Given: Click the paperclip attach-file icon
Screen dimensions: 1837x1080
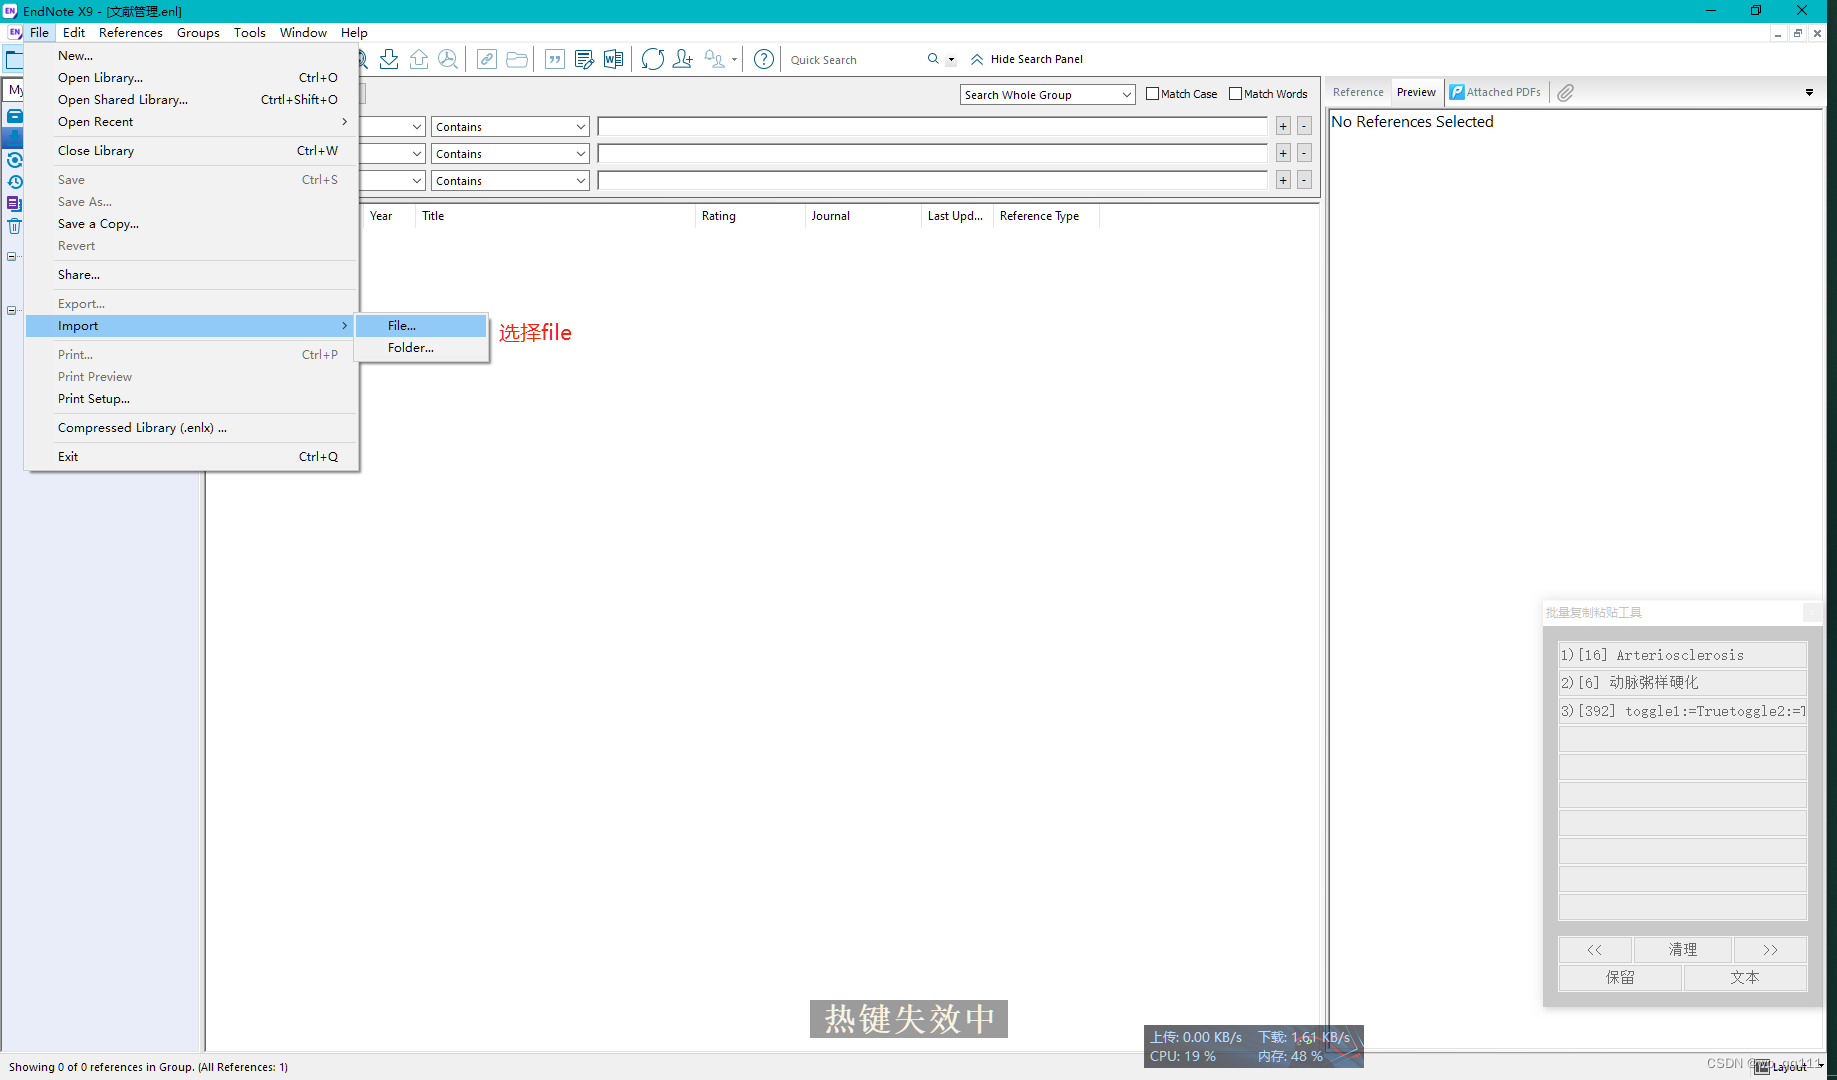Looking at the screenshot, I should pos(1566,92).
